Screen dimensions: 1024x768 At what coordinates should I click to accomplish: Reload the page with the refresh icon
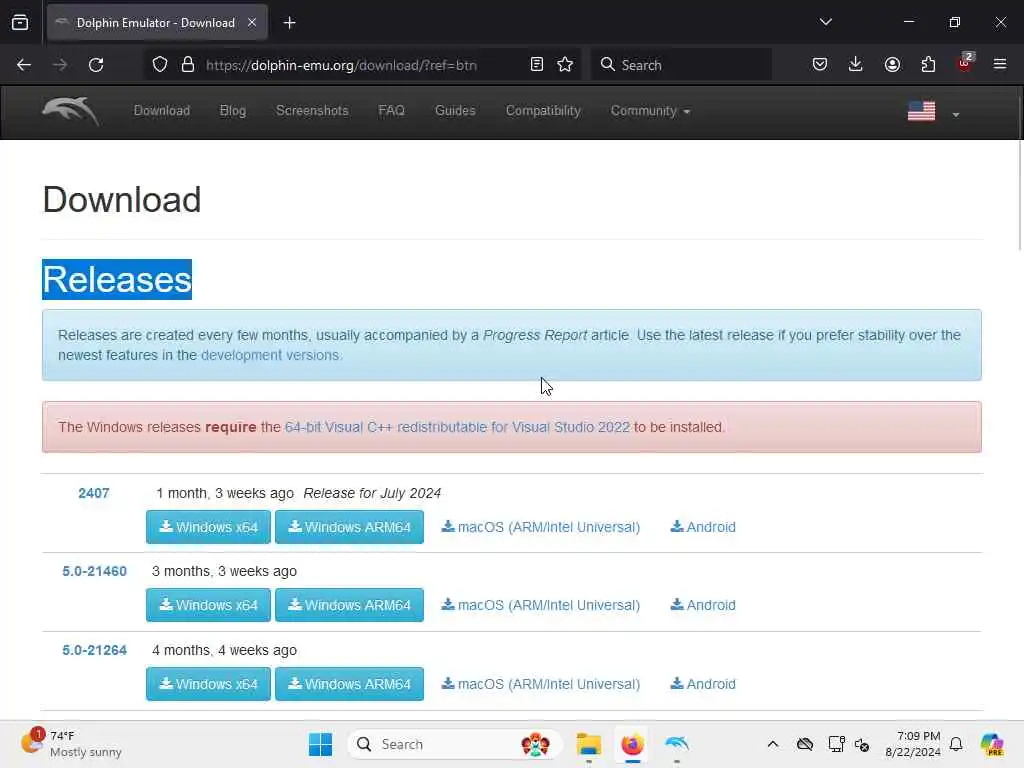96,65
